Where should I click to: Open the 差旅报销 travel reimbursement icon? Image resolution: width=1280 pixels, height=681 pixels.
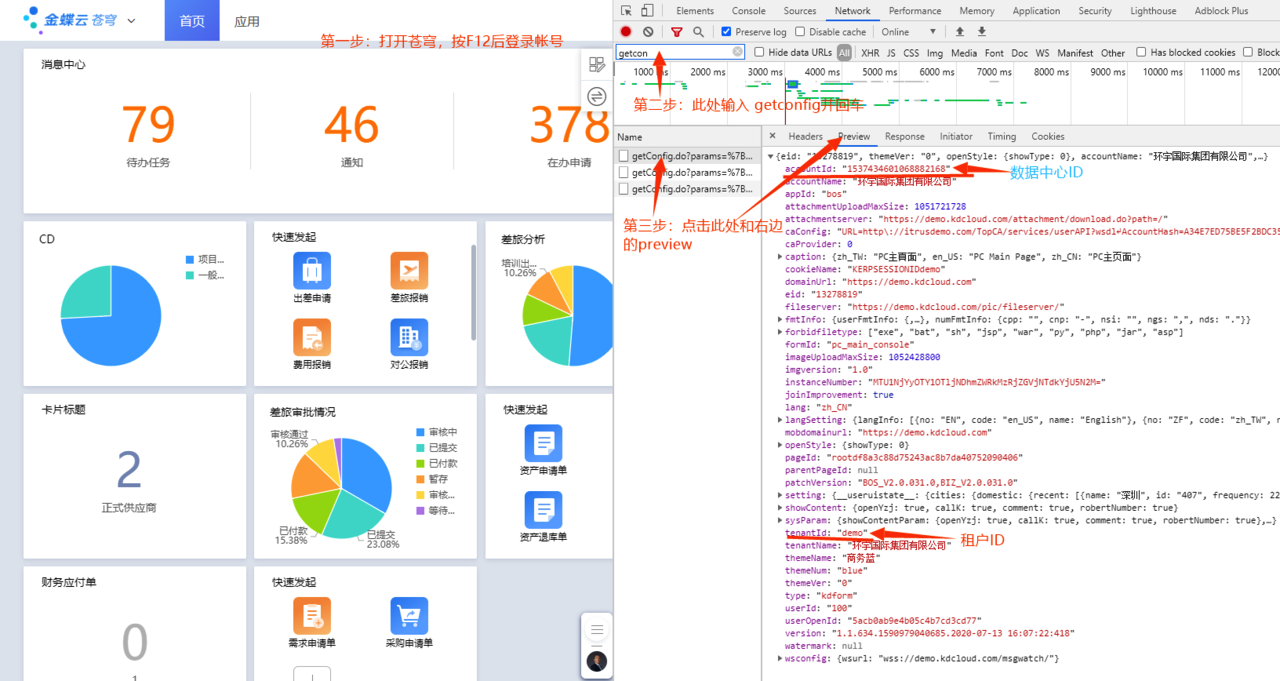pos(409,271)
